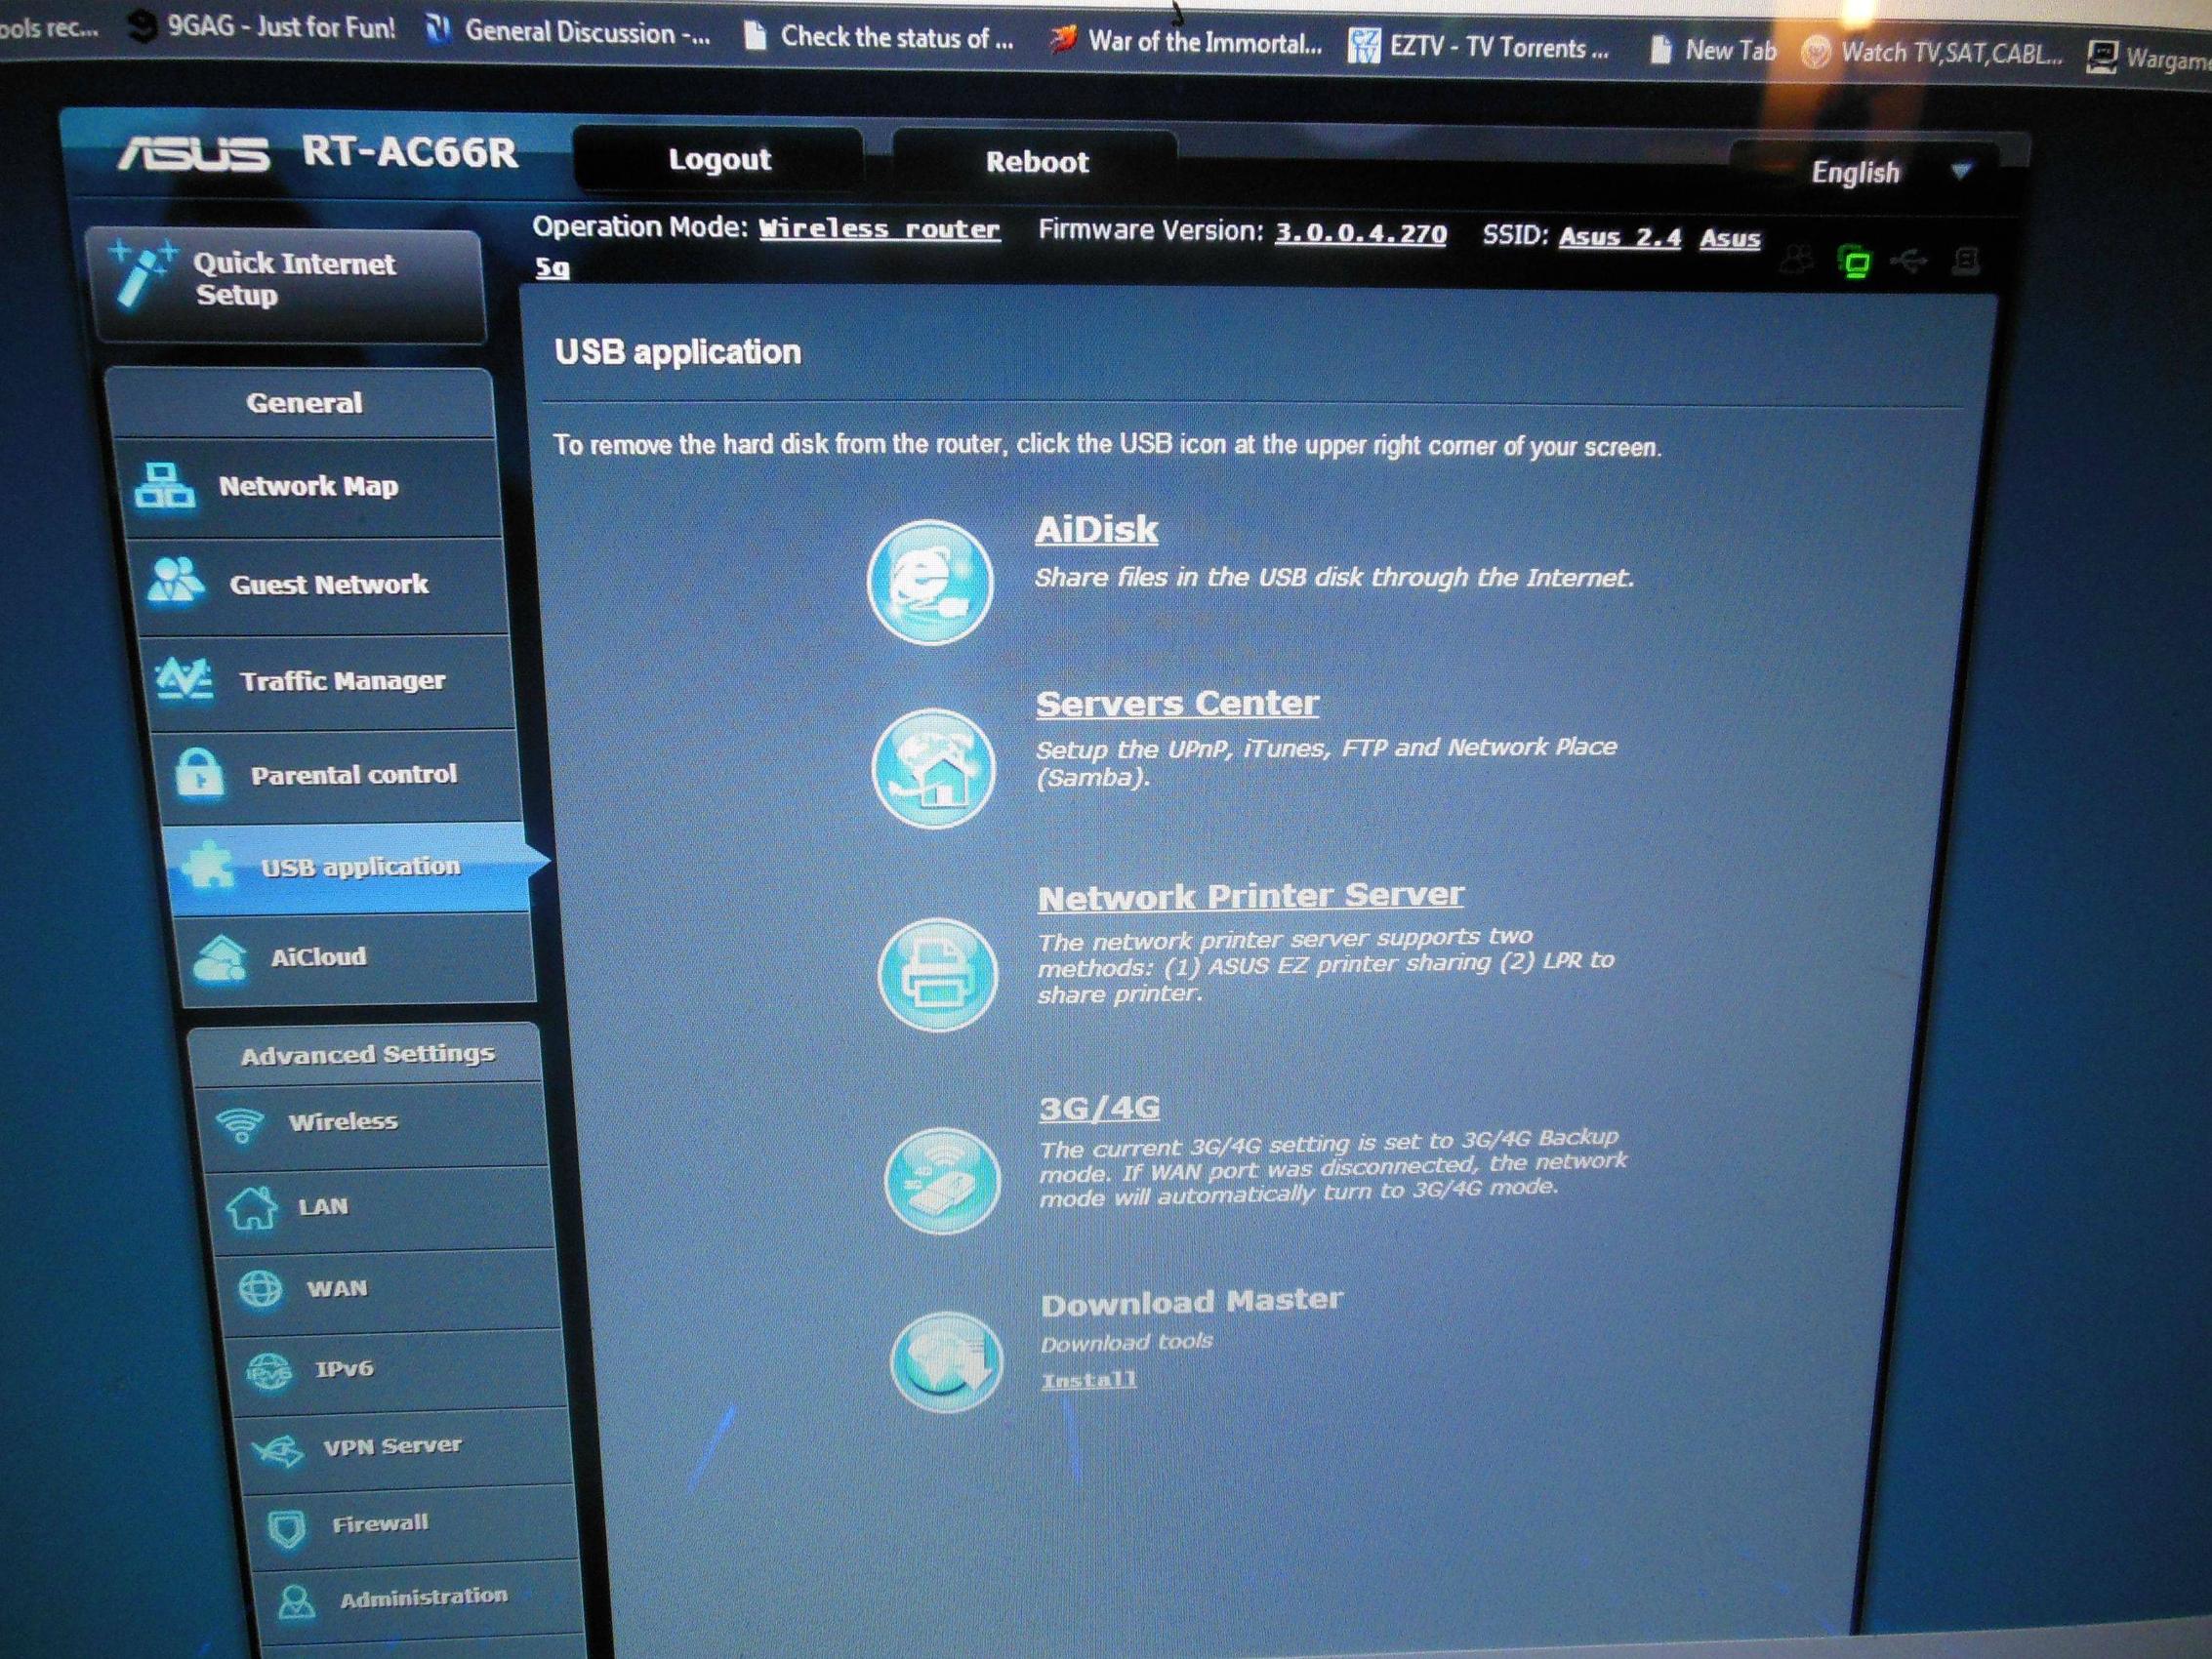The height and width of the screenshot is (1659, 2212).
Task: Open the 3G/4G link
Action: click(x=1099, y=1108)
